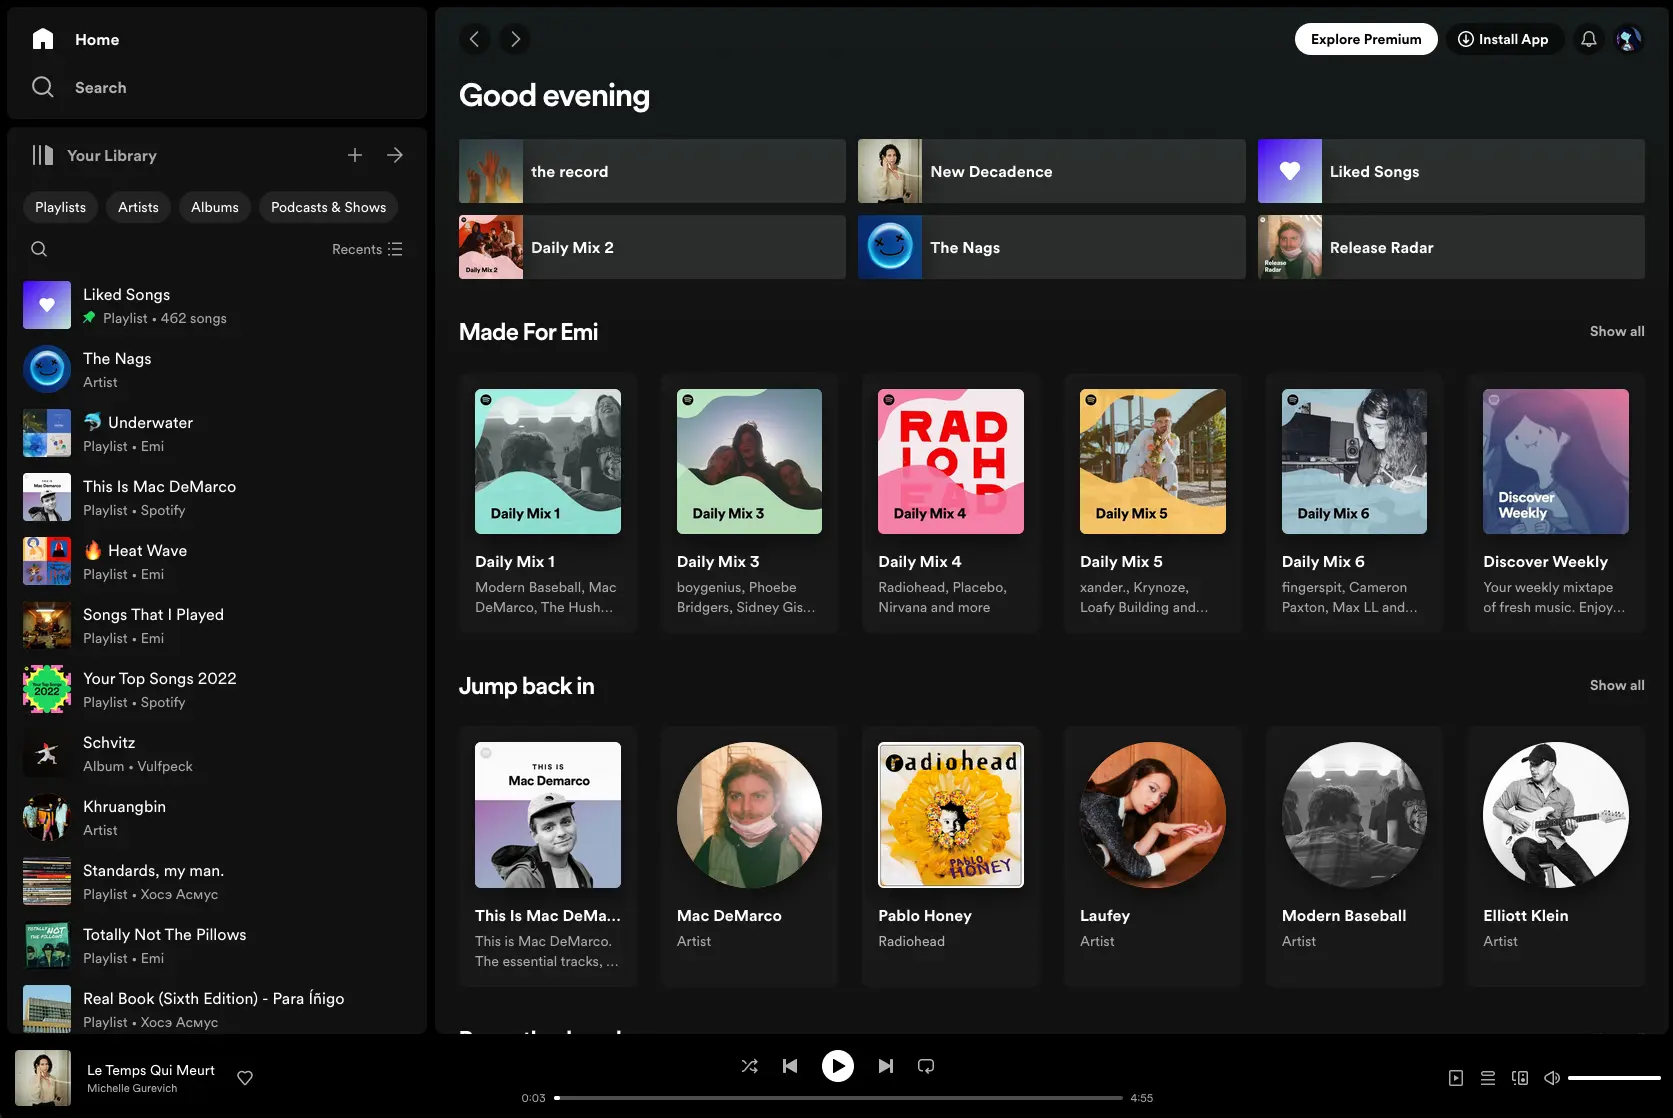Like Le Temps Qui Meurt with heart
1673x1118 pixels.
pyautogui.click(x=245, y=1078)
